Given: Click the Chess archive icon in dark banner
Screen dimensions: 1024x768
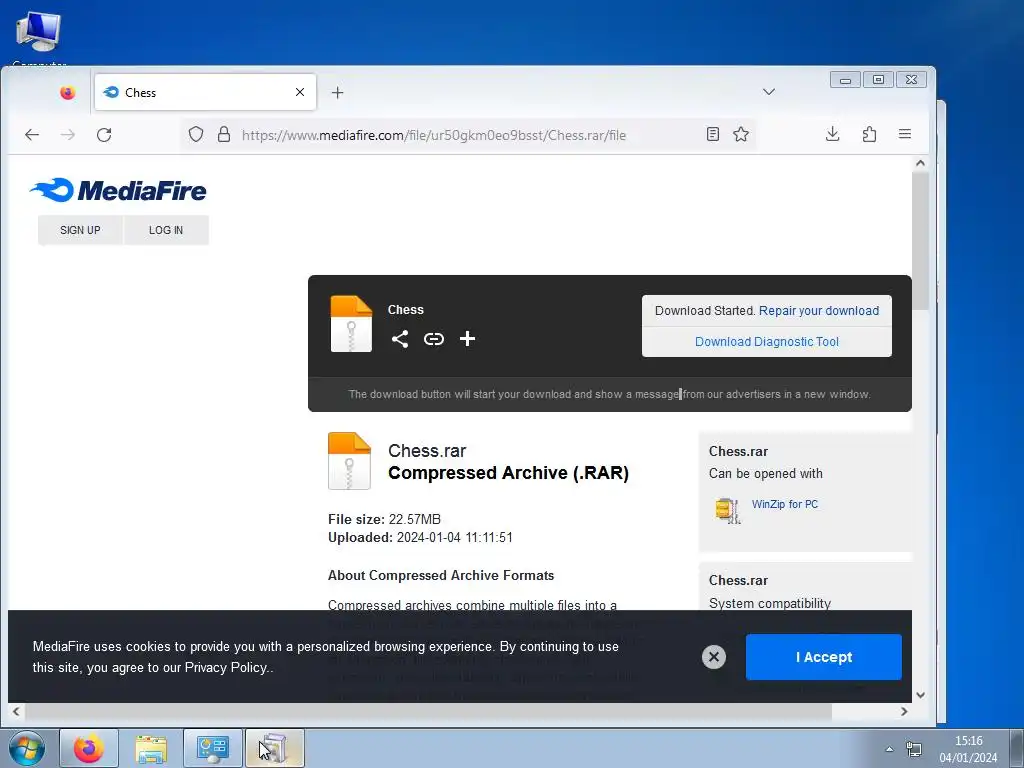Looking at the screenshot, I should (x=351, y=324).
